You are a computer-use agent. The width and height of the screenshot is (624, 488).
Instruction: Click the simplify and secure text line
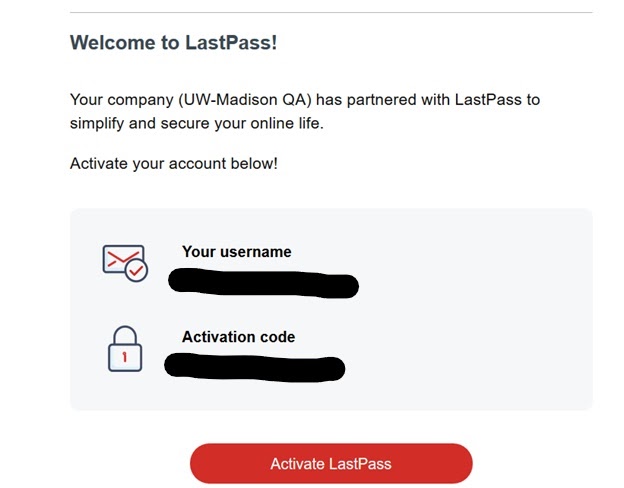197,123
